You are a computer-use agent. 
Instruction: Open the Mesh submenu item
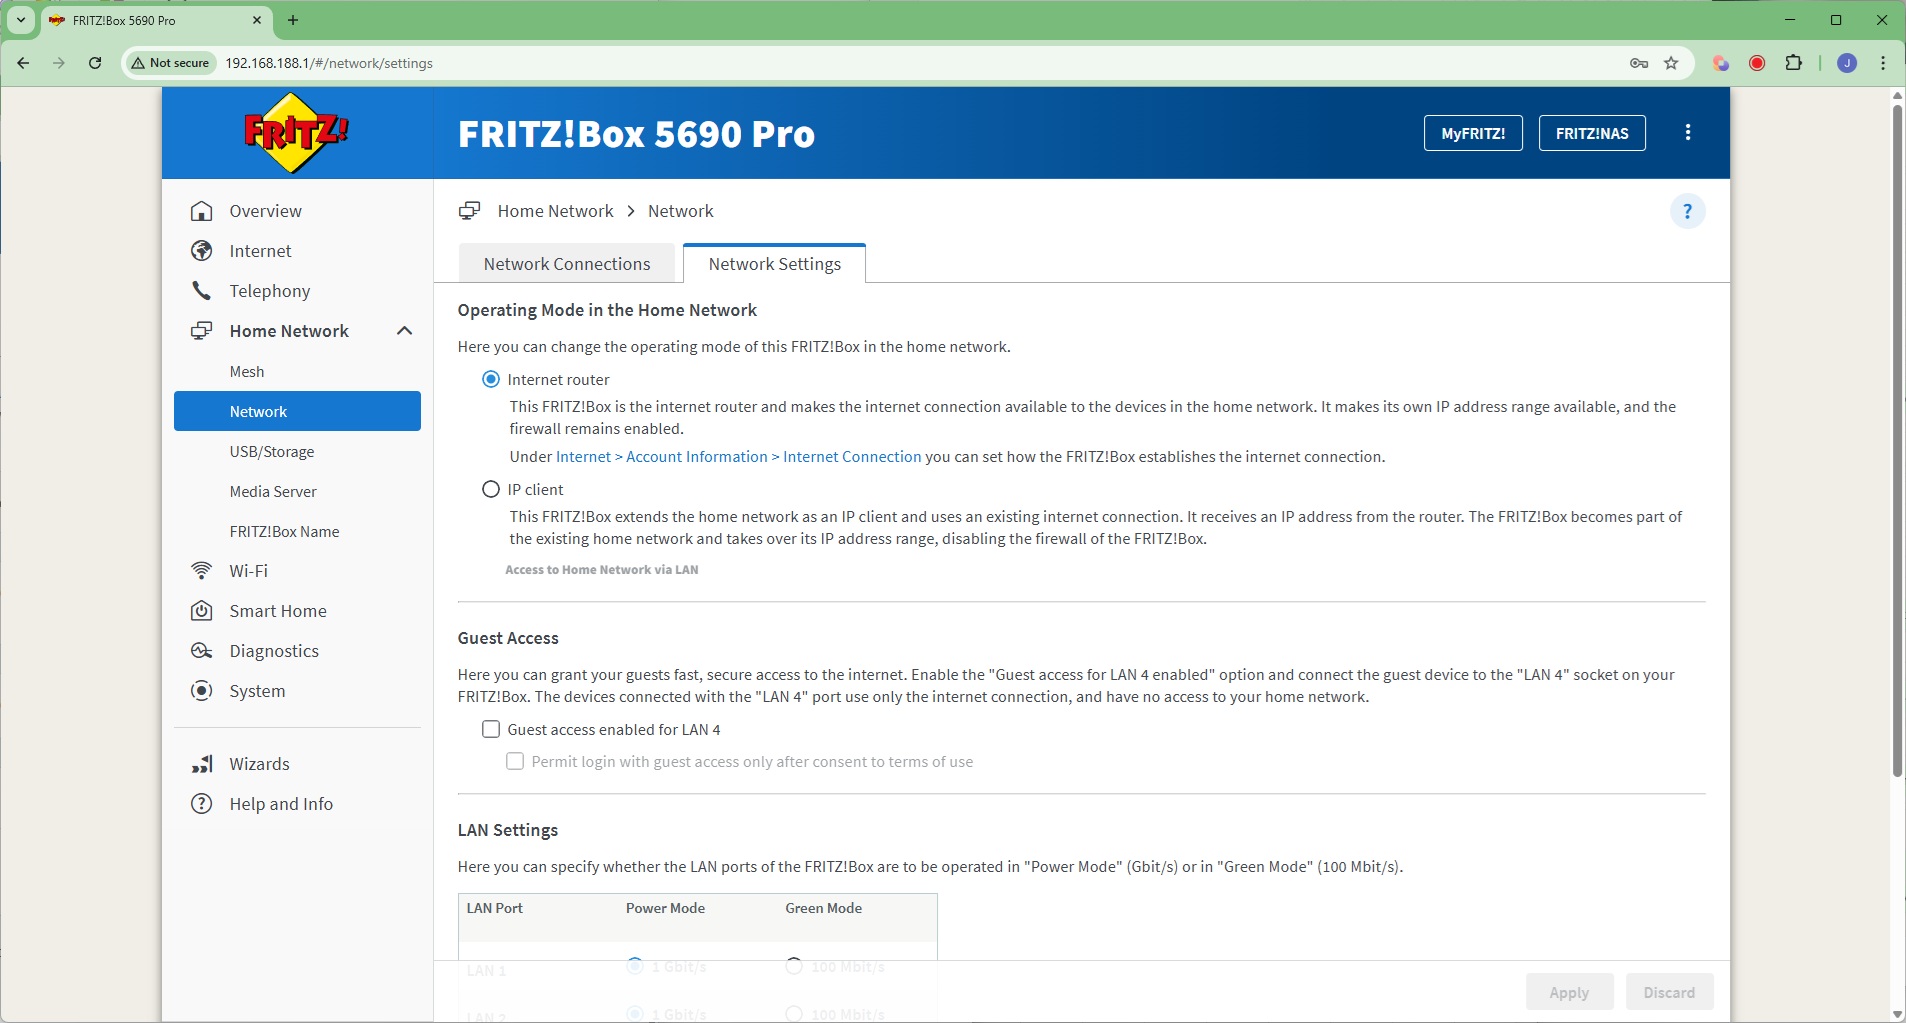tap(247, 371)
